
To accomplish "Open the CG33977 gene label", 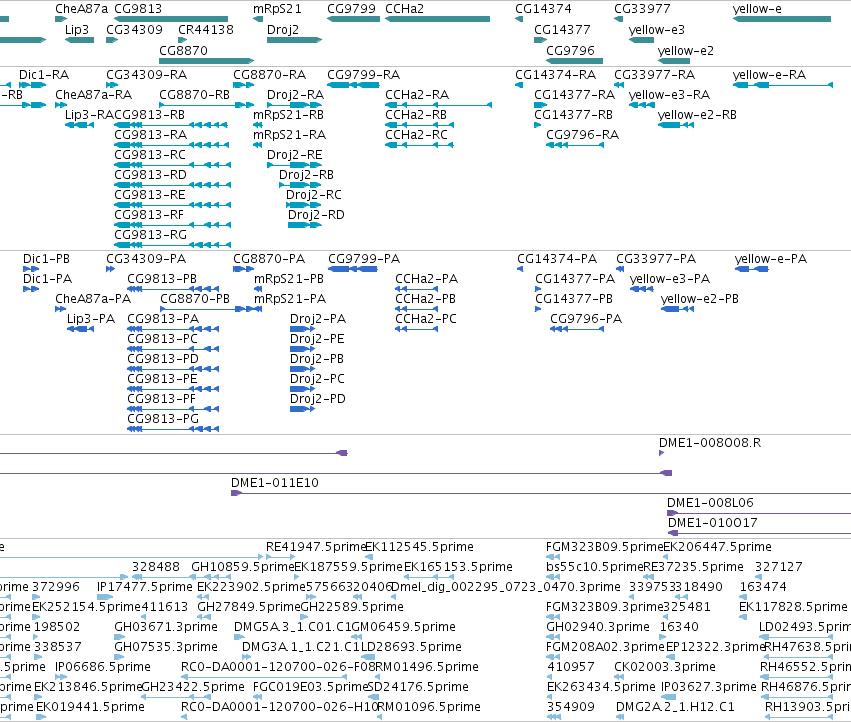I will [642, 9].
